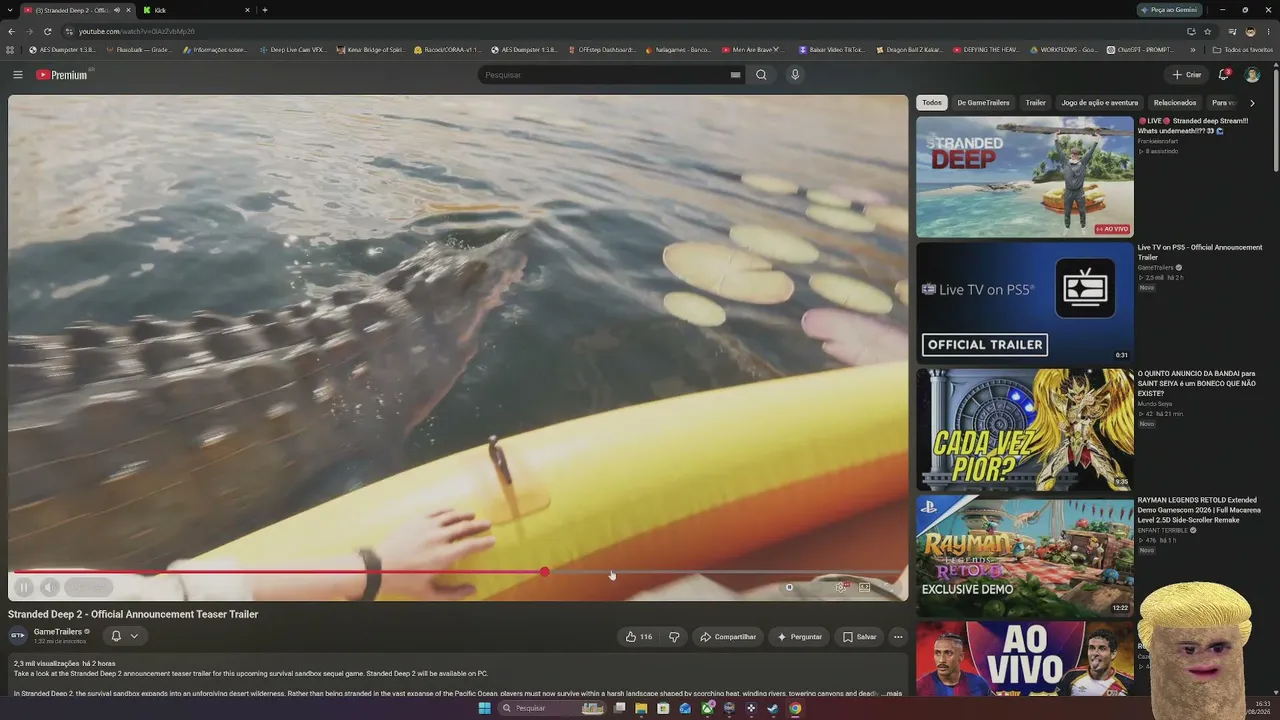Go back in browser history
The height and width of the screenshot is (720, 1280).
click(x=11, y=31)
